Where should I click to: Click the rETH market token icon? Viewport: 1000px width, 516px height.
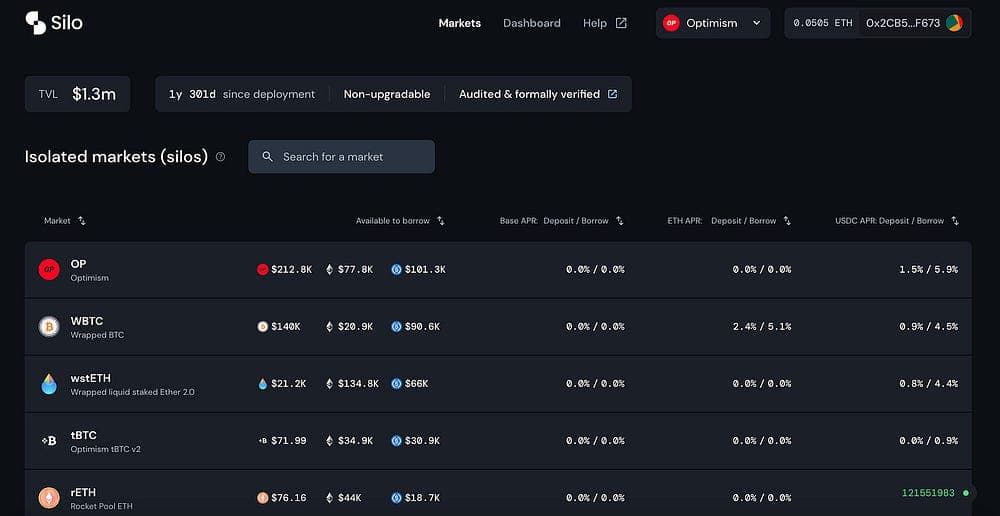49,498
